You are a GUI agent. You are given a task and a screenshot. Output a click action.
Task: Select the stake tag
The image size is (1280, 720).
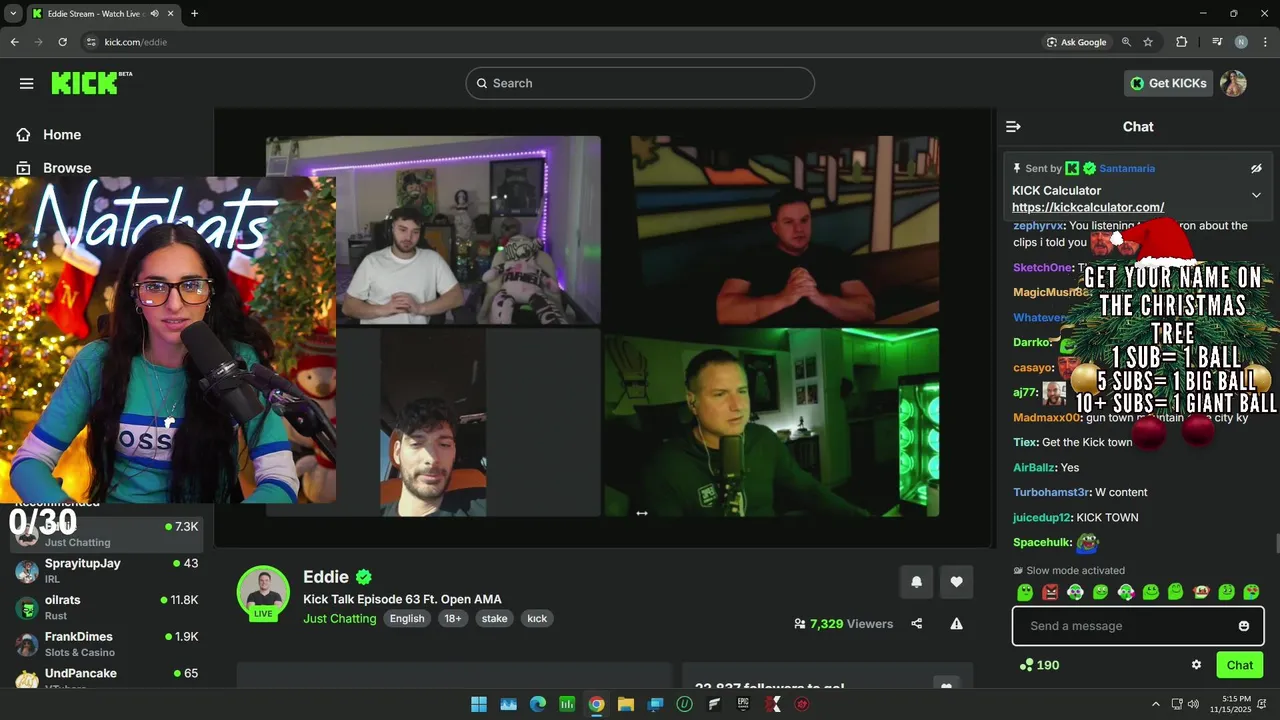tap(494, 618)
